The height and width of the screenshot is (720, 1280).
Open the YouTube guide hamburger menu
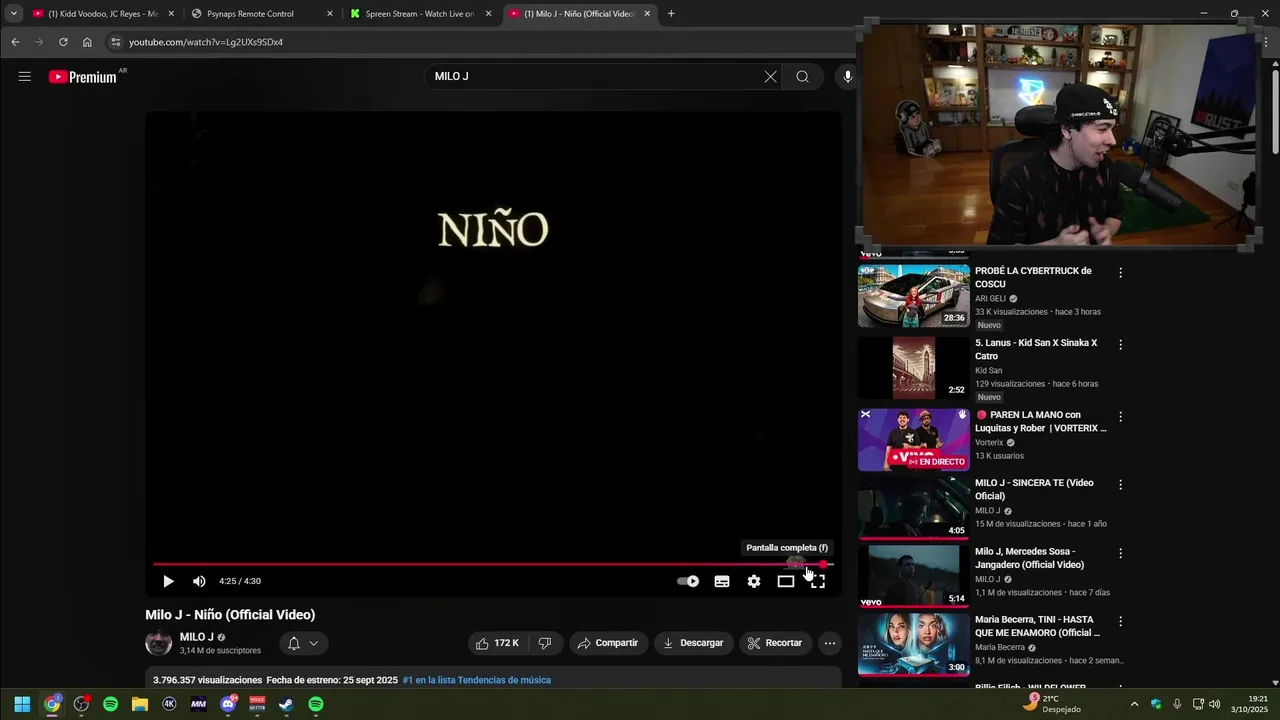(24, 76)
